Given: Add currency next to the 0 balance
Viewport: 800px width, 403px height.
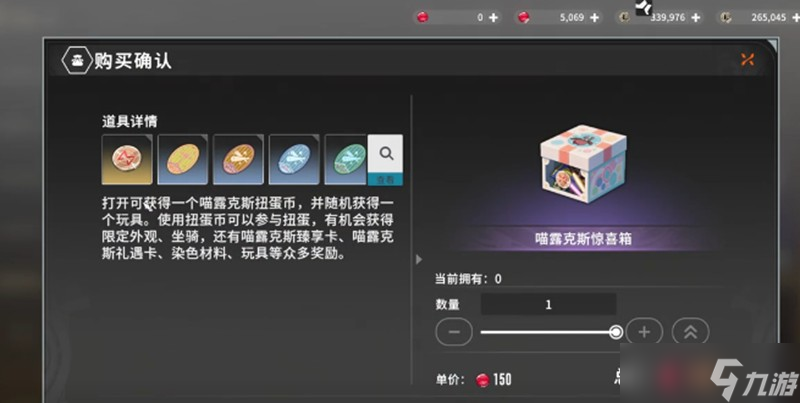Looking at the screenshot, I should (x=493, y=17).
